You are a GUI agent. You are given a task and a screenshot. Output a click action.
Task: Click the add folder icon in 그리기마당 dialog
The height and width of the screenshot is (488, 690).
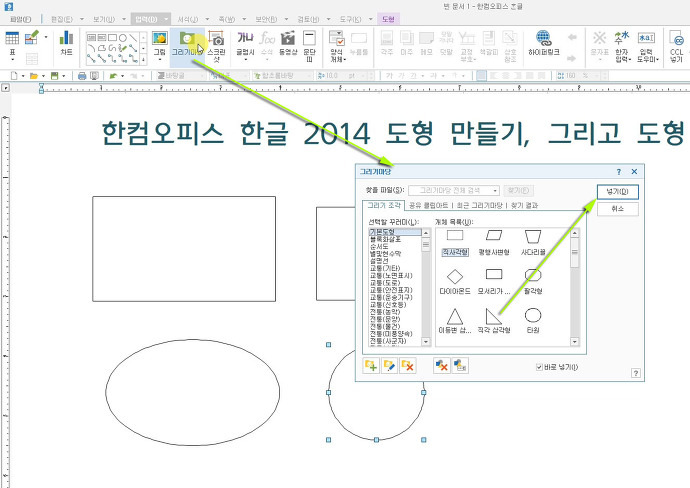click(x=371, y=365)
